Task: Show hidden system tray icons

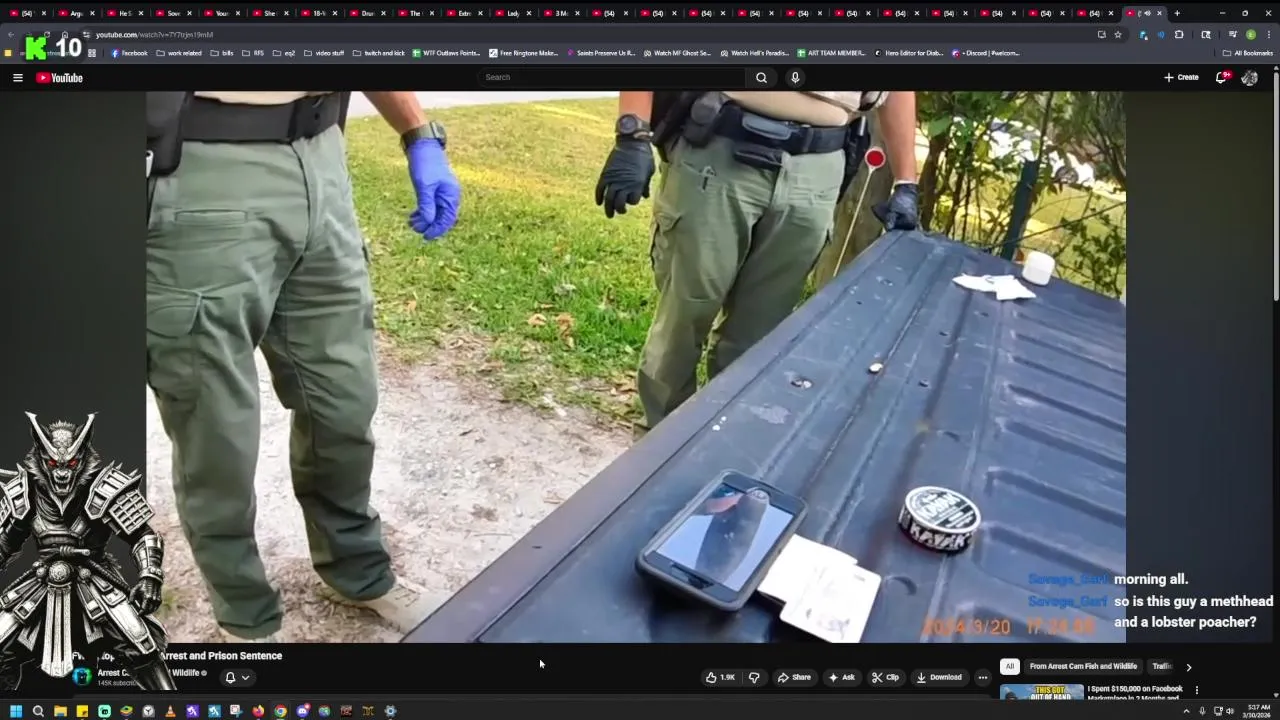Action: (x=1186, y=711)
